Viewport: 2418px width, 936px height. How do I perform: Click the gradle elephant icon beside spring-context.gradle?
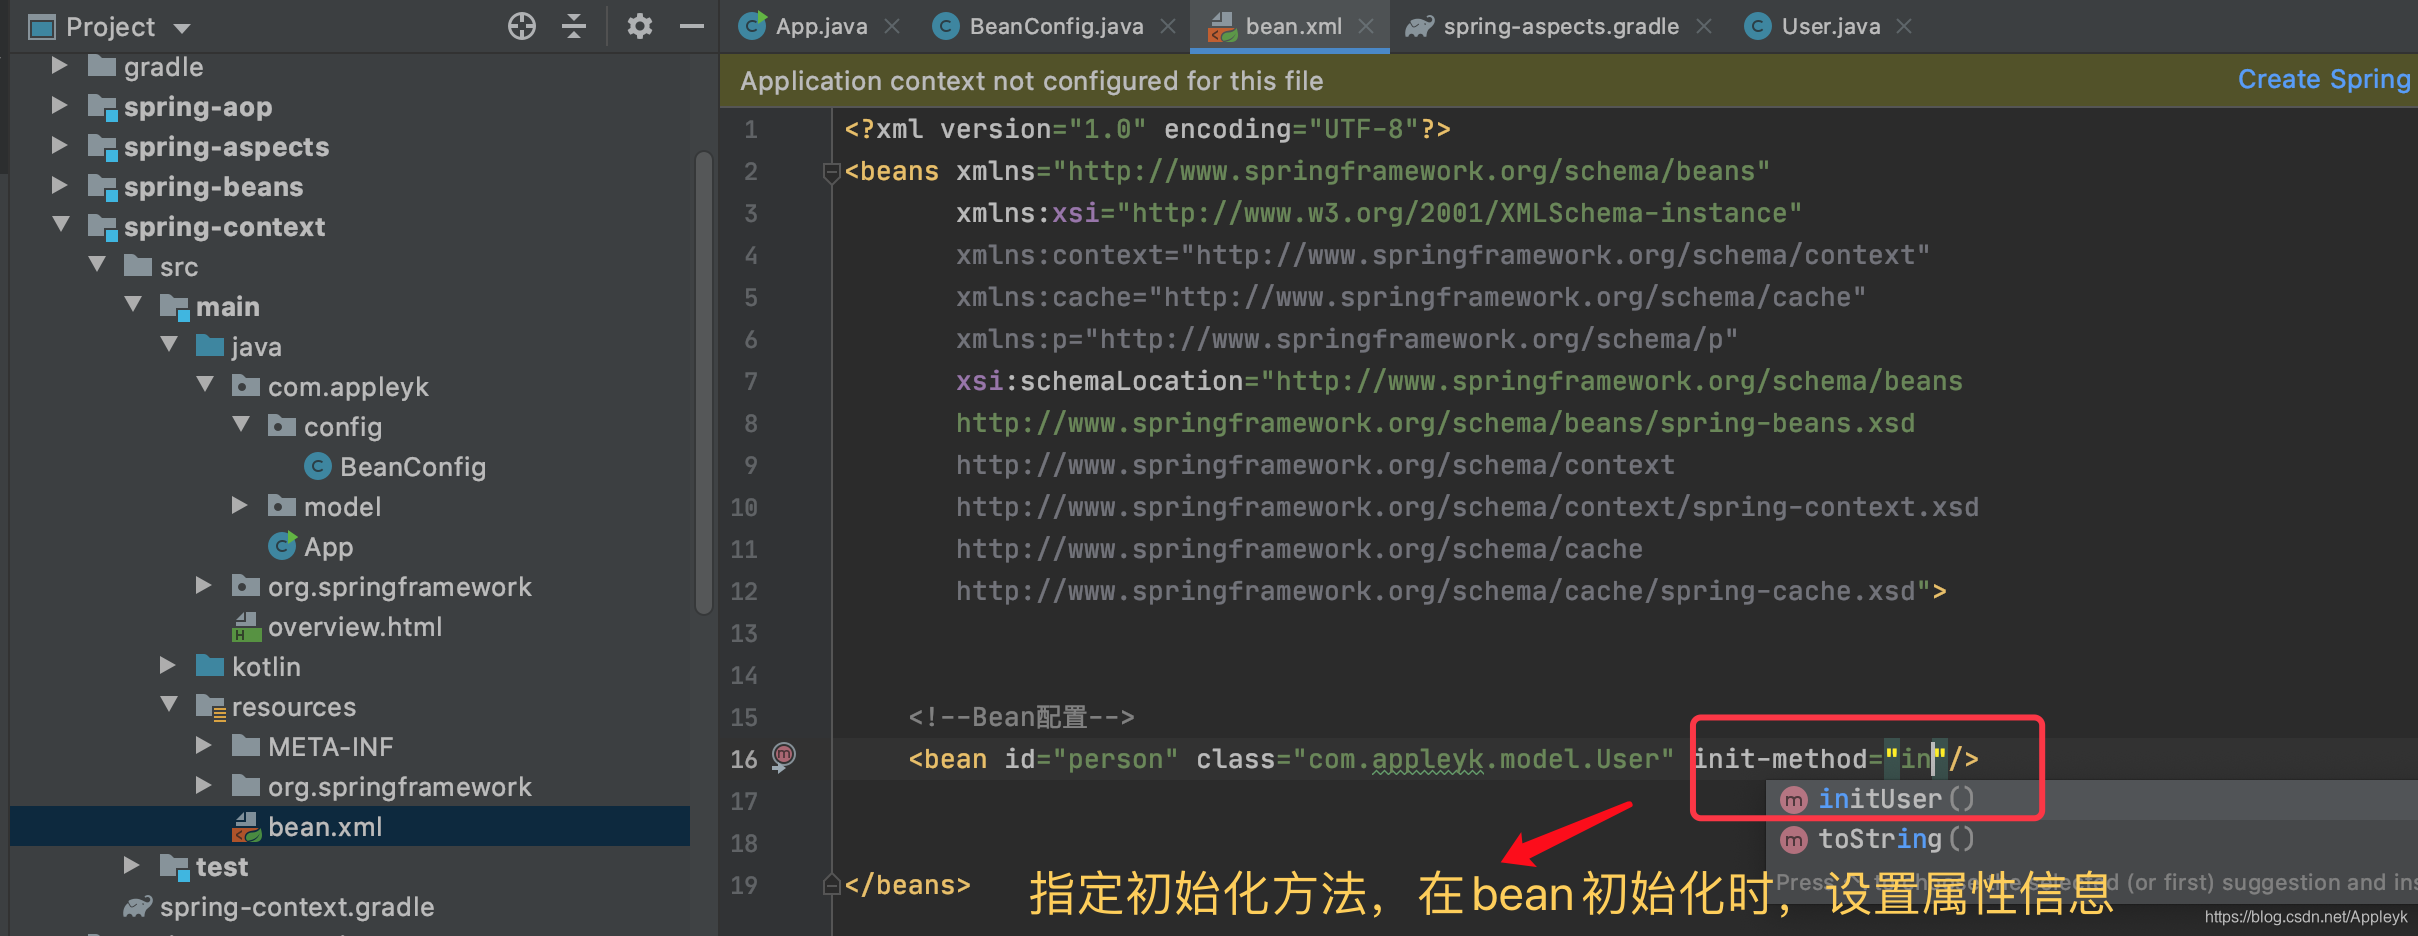click(138, 906)
